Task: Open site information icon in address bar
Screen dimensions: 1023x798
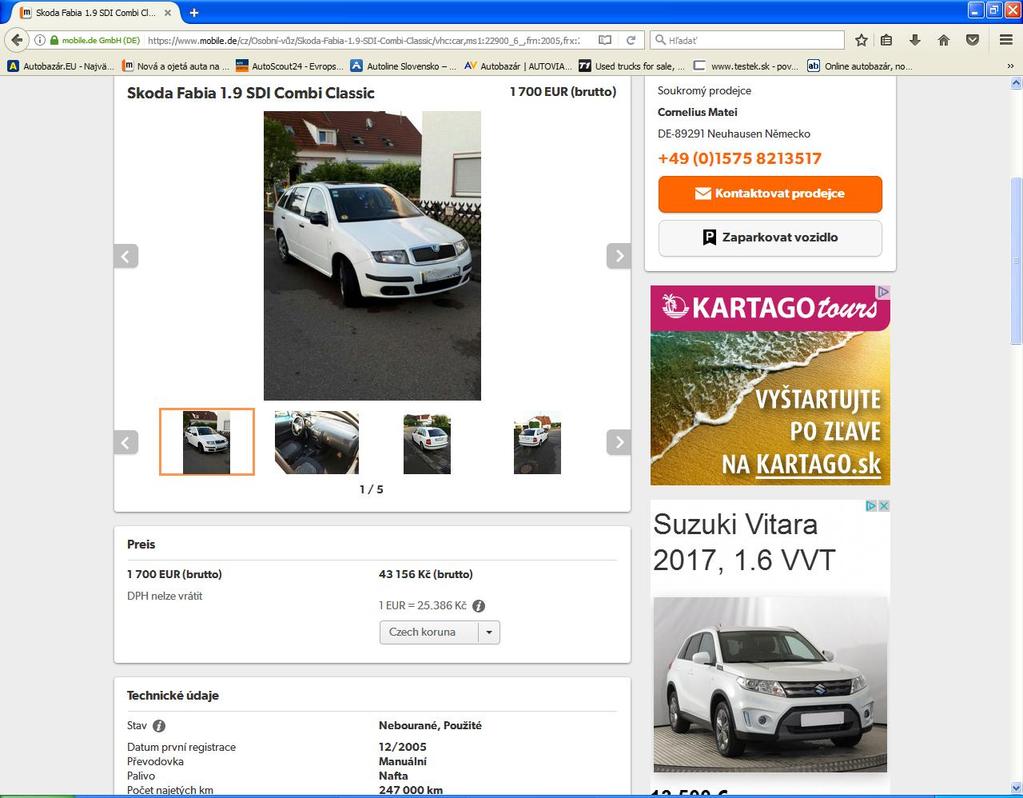Action: click(x=40, y=40)
